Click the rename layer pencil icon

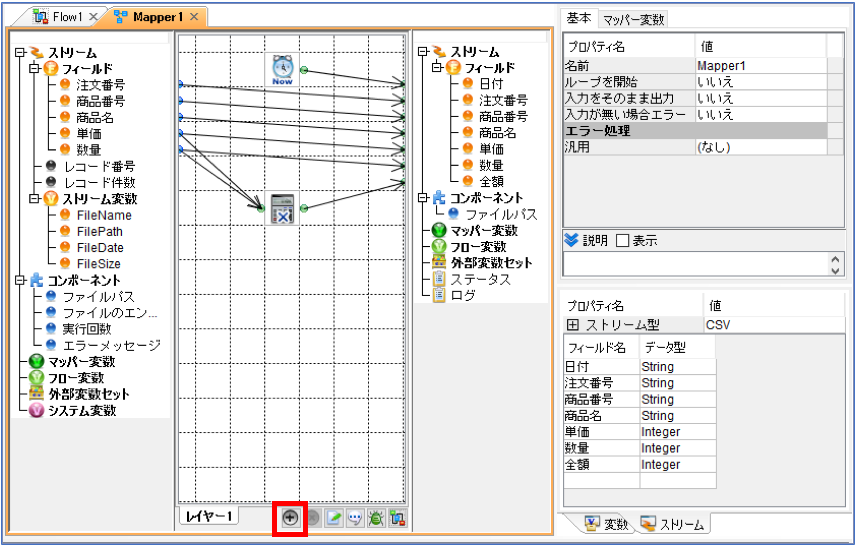334,518
